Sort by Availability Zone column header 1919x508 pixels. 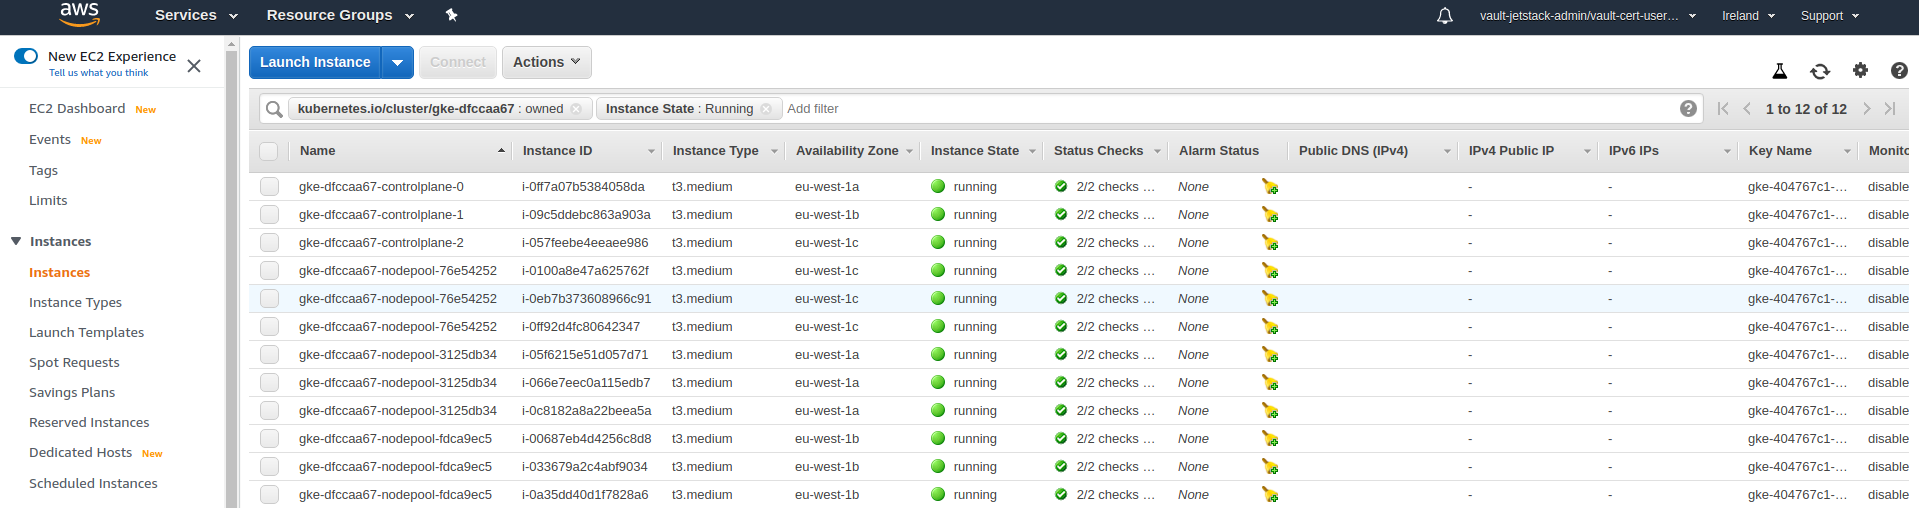click(847, 151)
